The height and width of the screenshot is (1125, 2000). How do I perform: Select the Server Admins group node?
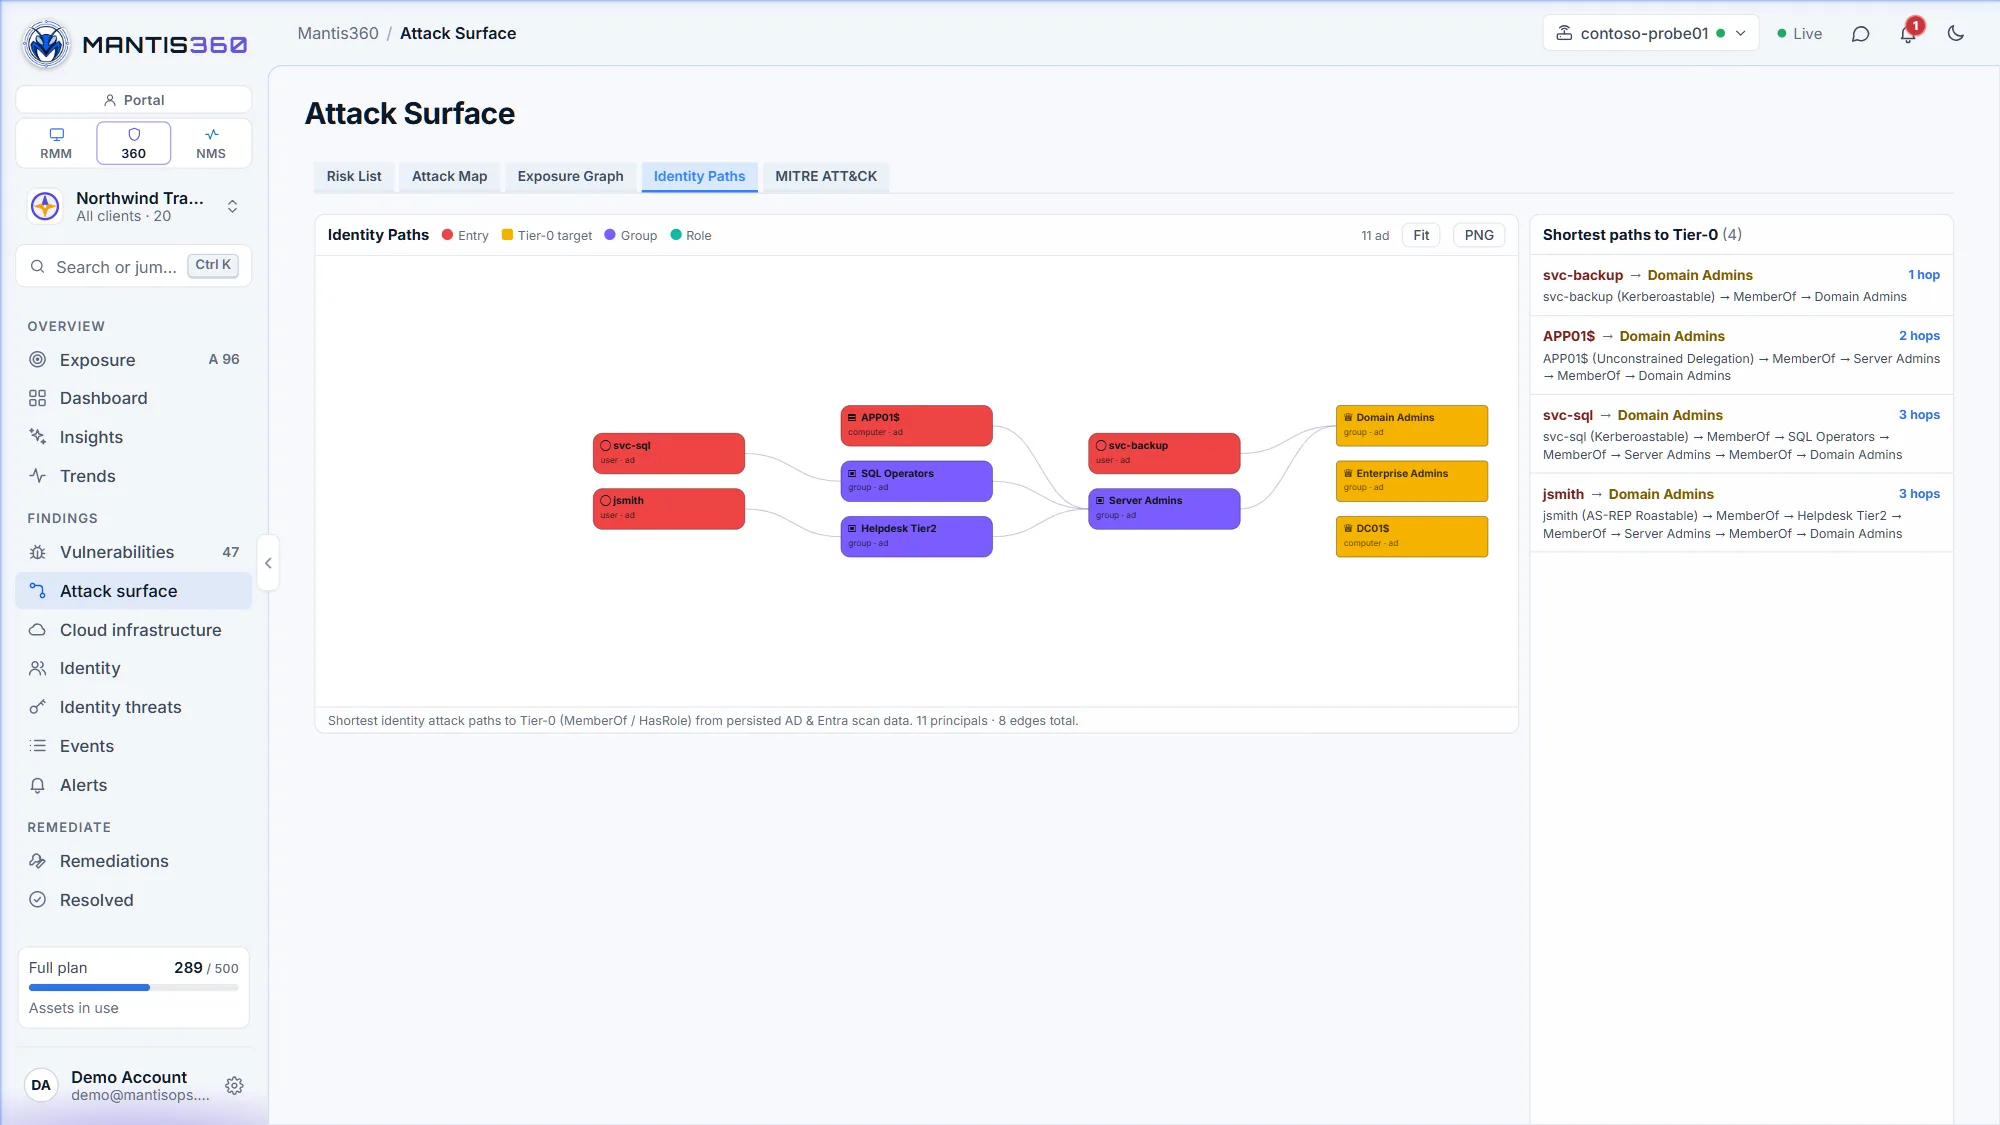click(x=1164, y=509)
